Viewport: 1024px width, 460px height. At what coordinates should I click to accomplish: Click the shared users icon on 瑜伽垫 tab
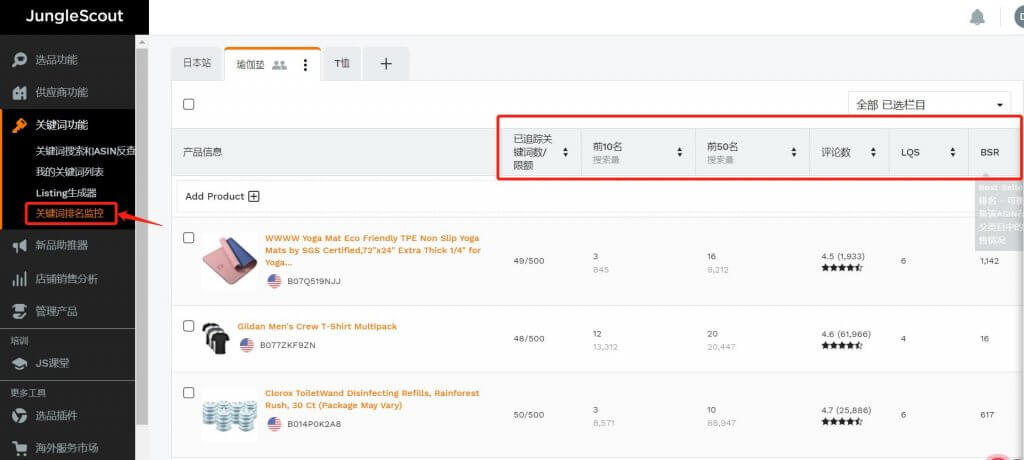point(280,65)
